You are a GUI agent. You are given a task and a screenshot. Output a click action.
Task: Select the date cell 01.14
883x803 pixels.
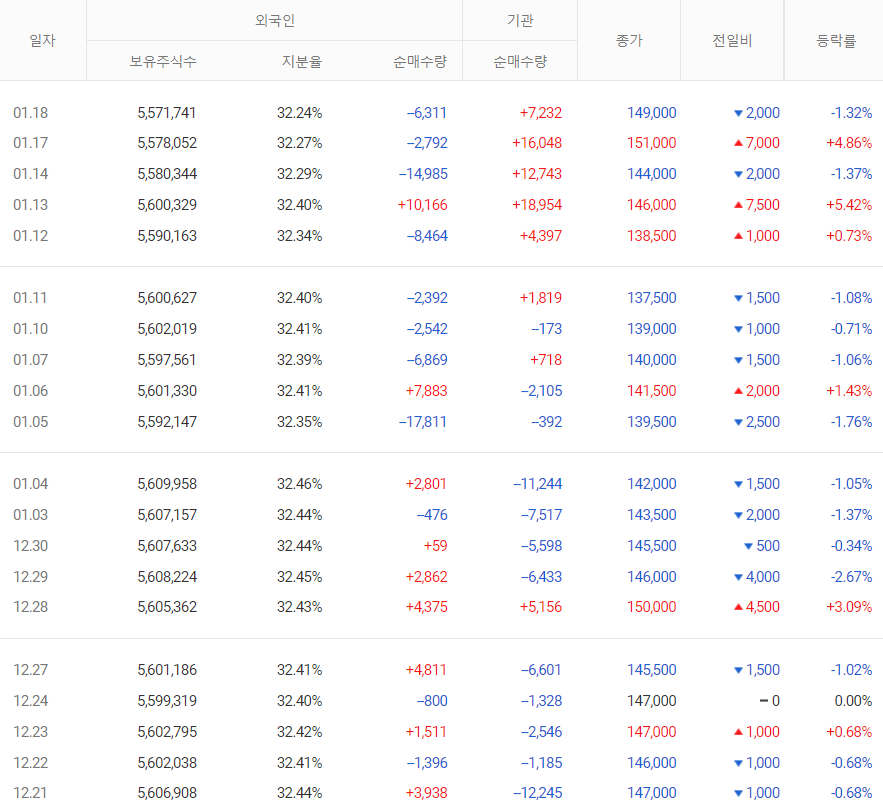(x=30, y=174)
